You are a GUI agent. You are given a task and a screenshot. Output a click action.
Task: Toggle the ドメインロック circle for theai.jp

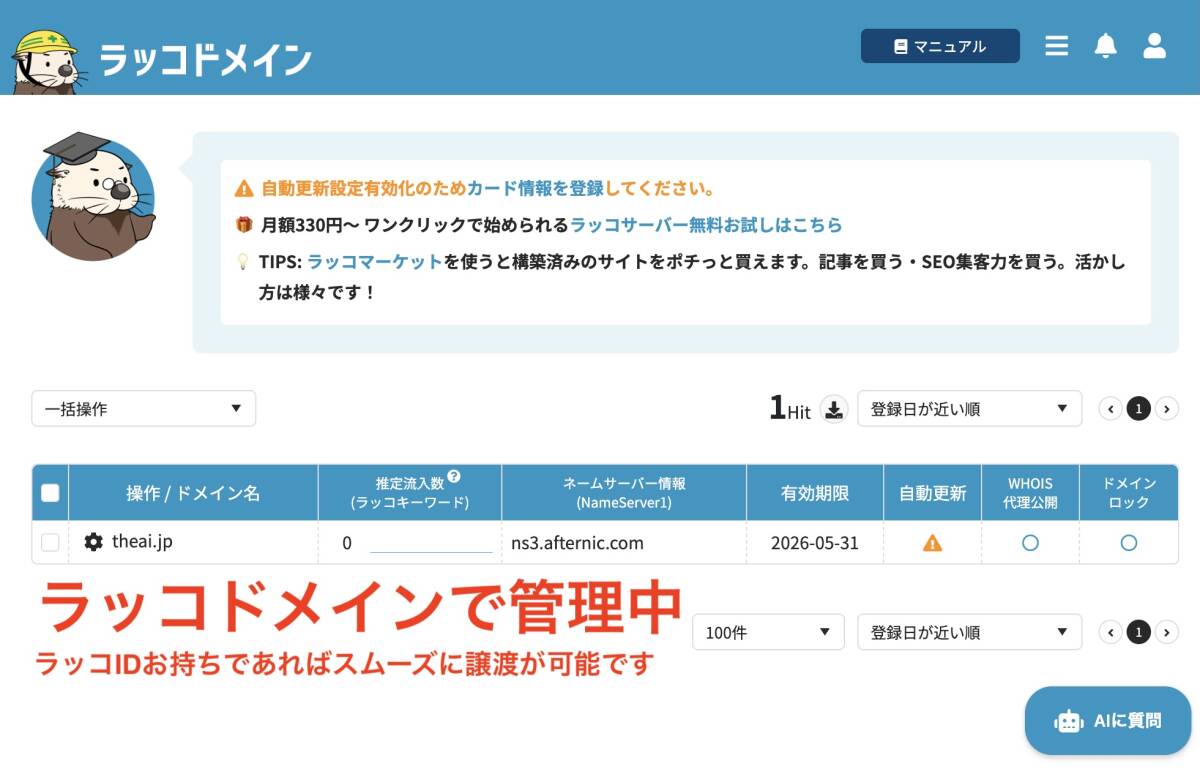click(1129, 543)
